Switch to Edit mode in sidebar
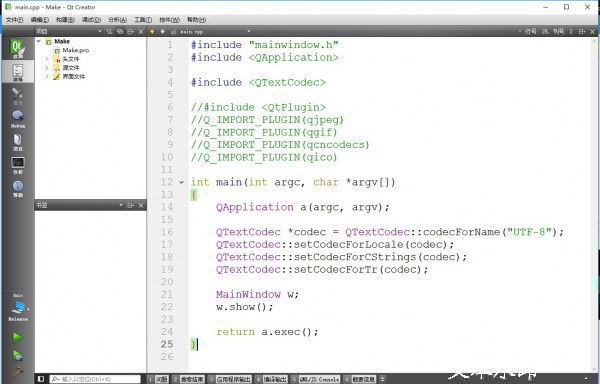This screenshot has height=384, width=600. click(x=18, y=72)
